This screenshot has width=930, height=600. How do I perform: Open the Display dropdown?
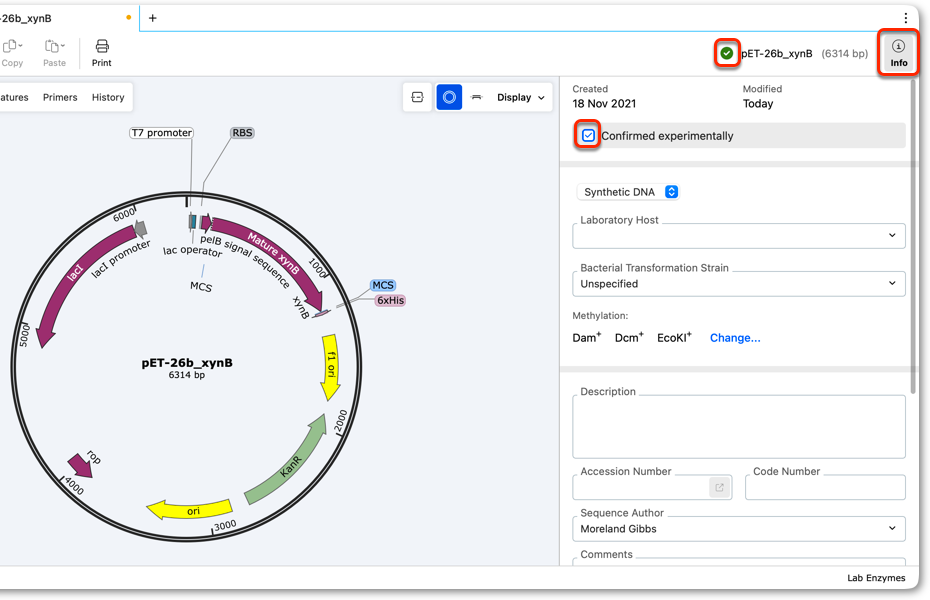point(520,97)
